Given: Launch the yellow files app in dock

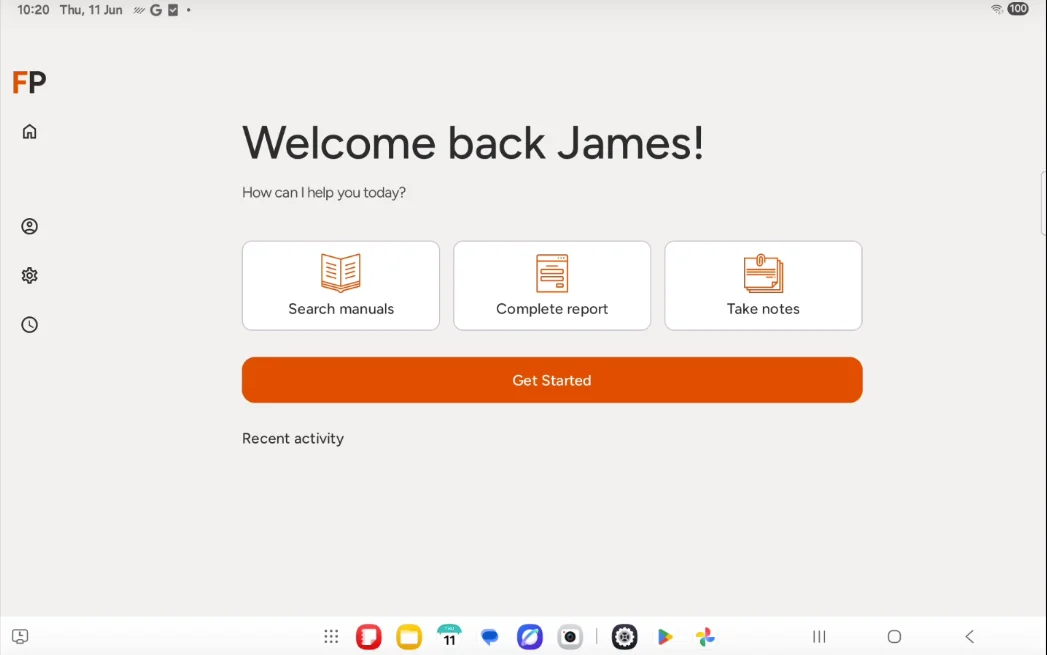Looking at the screenshot, I should click(x=409, y=637).
